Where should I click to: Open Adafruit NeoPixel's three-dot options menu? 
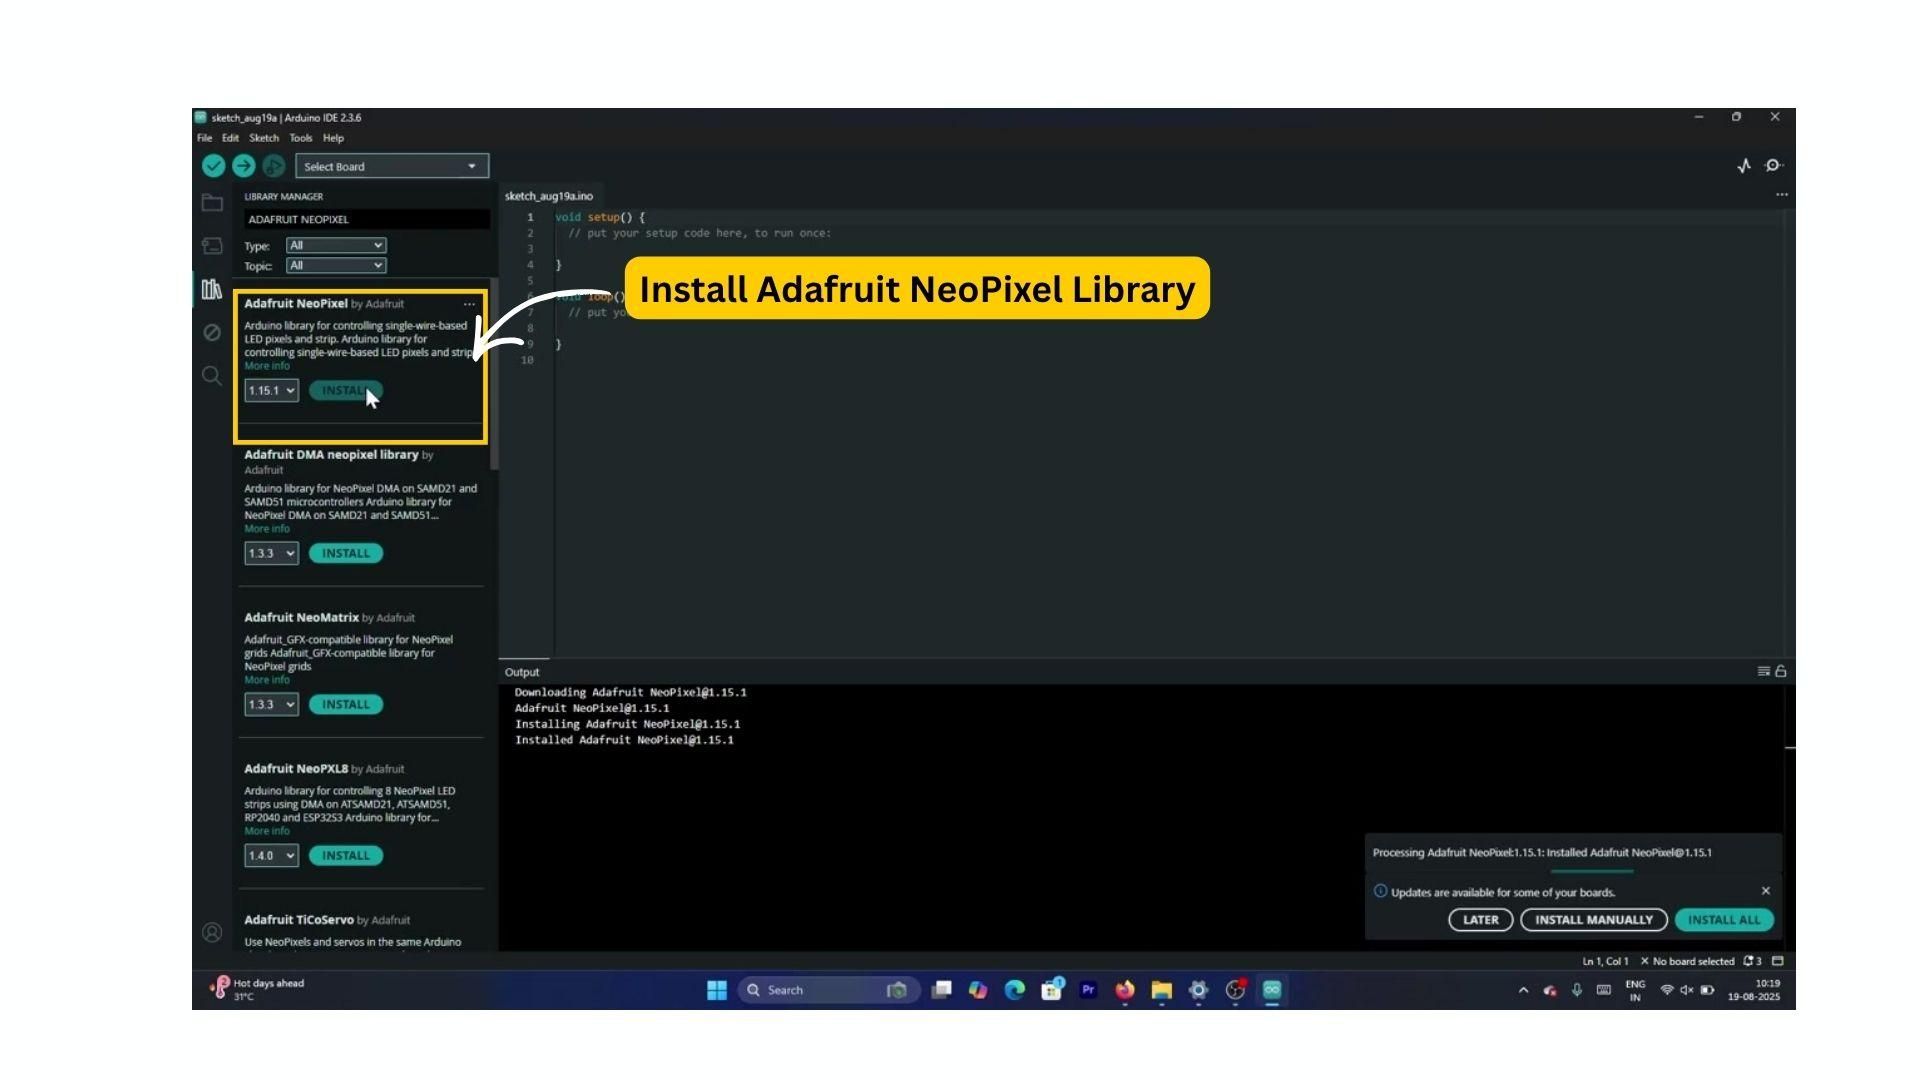click(469, 304)
